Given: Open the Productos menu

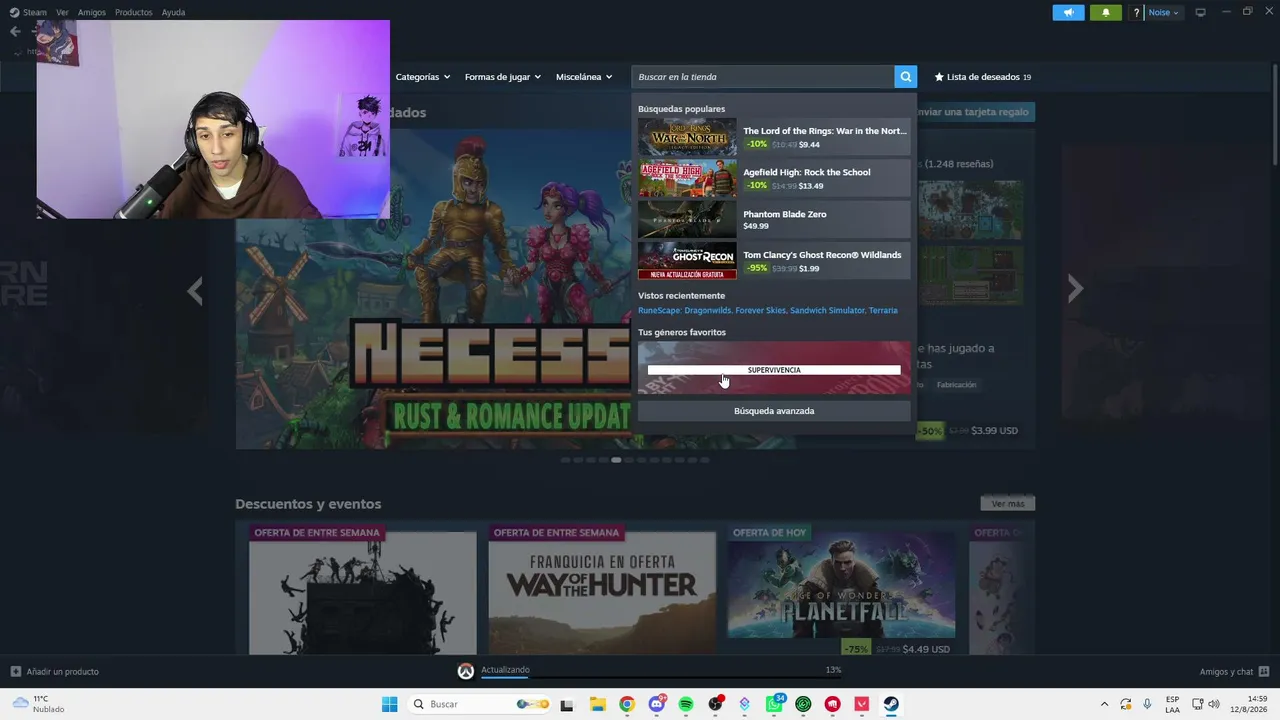Looking at the screenshot, I should [x=133, y=12].
